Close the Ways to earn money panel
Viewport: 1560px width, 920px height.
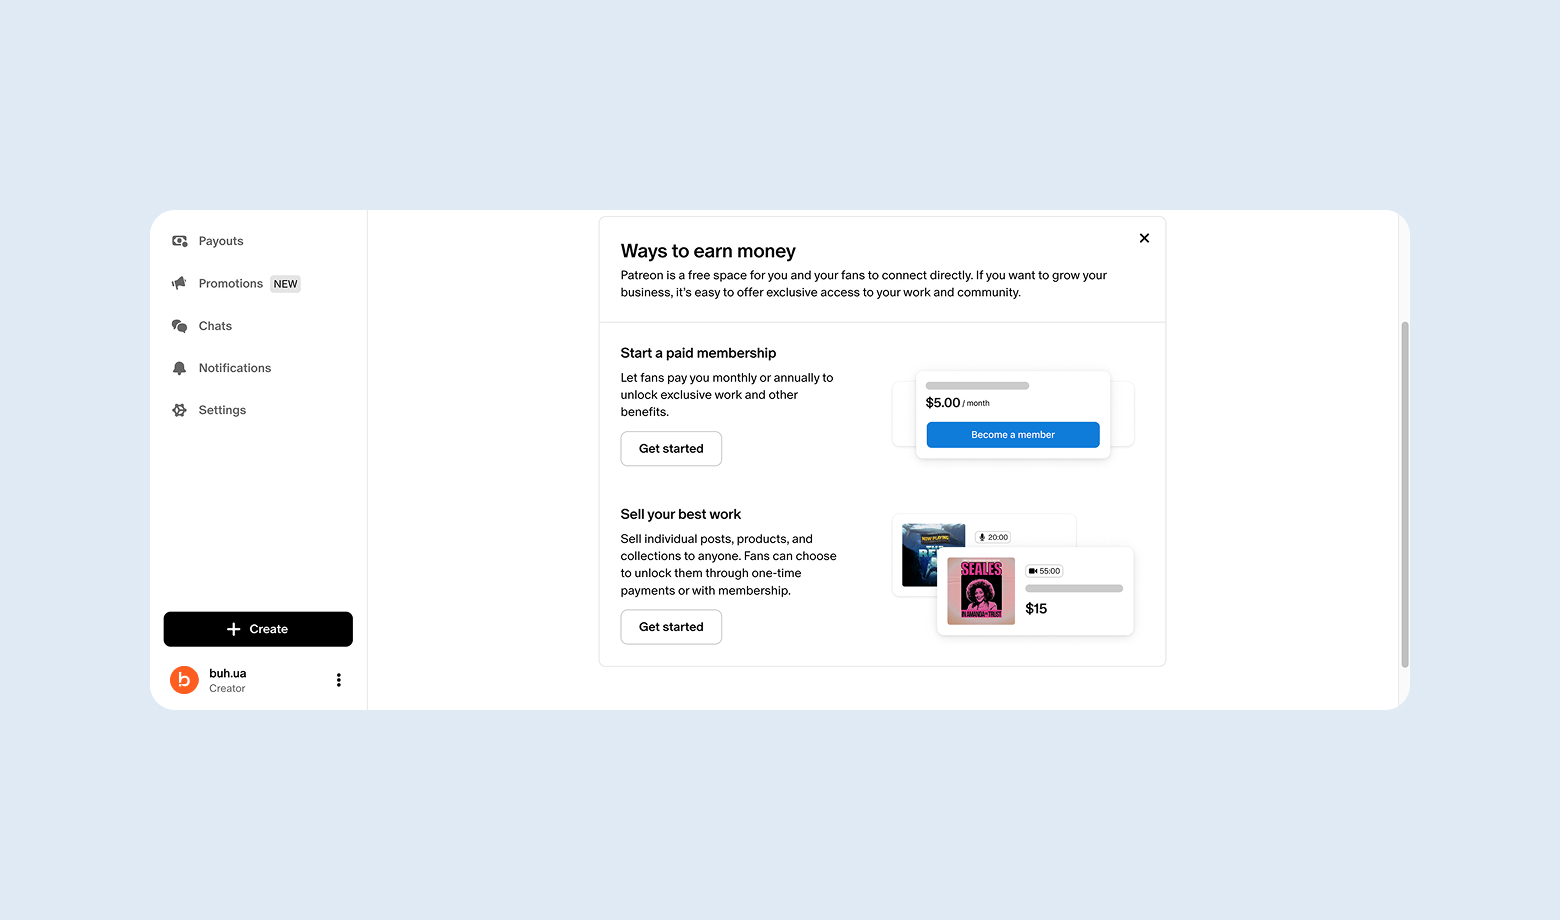[x=1144, y=238]
